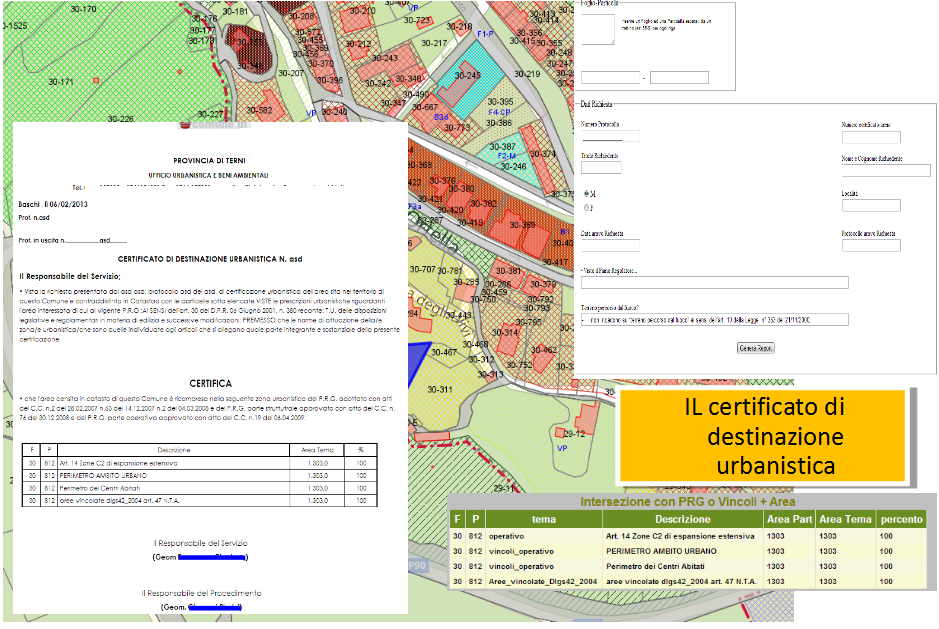Image resolution: width=939 pixels, height=629 pixels.
Task: Click map parcel 30-226
Action: pos(120,119)
